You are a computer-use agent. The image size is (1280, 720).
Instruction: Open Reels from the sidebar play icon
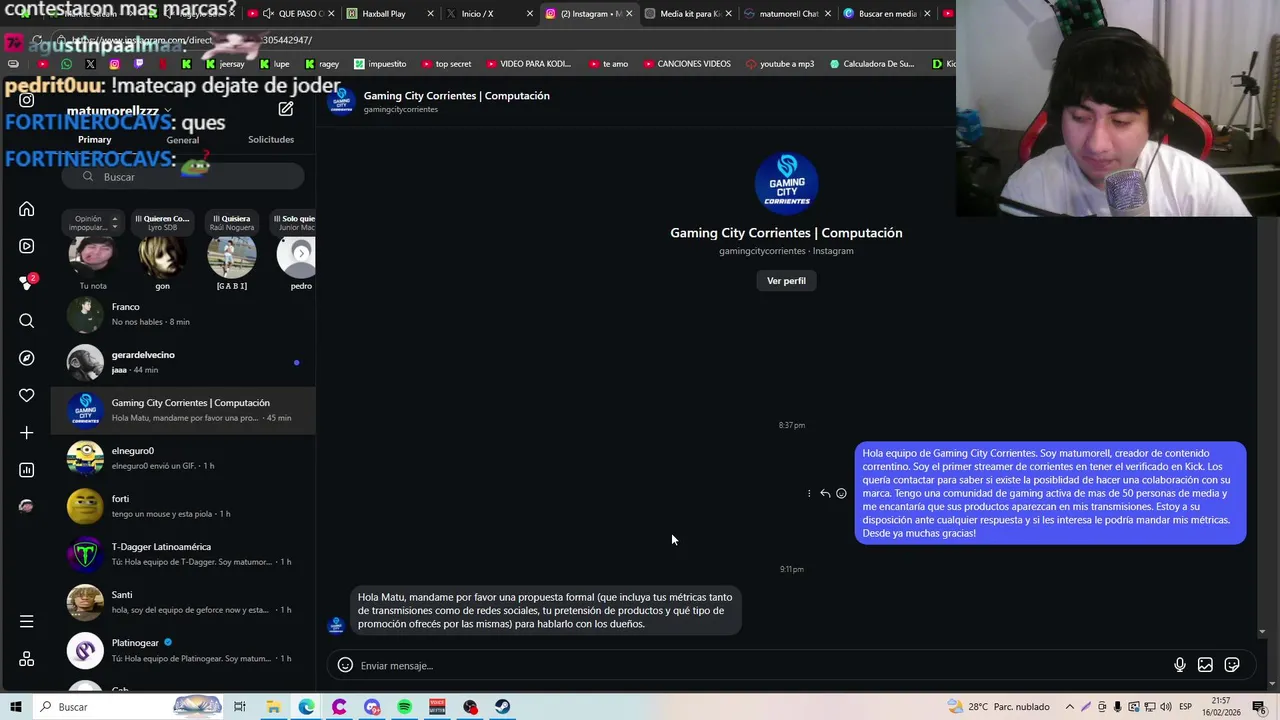(x=27, y=246)
